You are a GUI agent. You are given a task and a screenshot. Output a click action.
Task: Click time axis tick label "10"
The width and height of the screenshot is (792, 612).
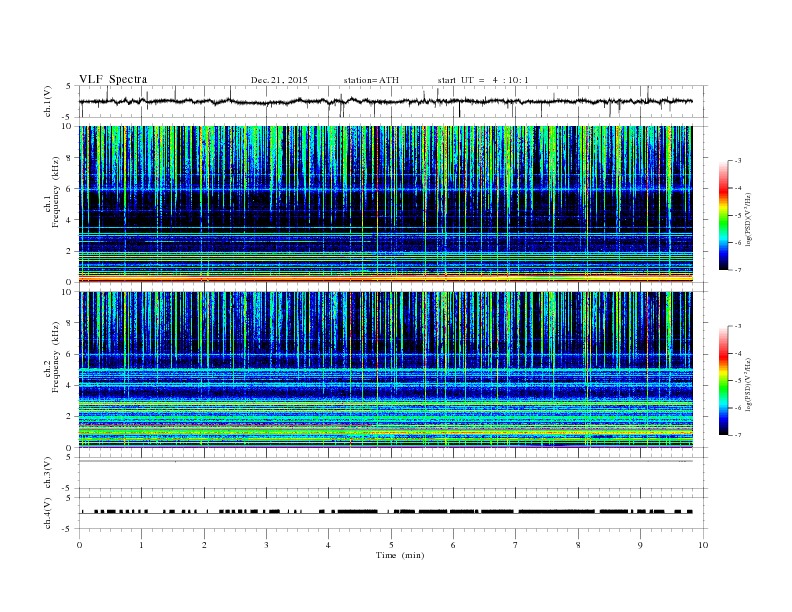pyautogui.click(x=703, y=545)
